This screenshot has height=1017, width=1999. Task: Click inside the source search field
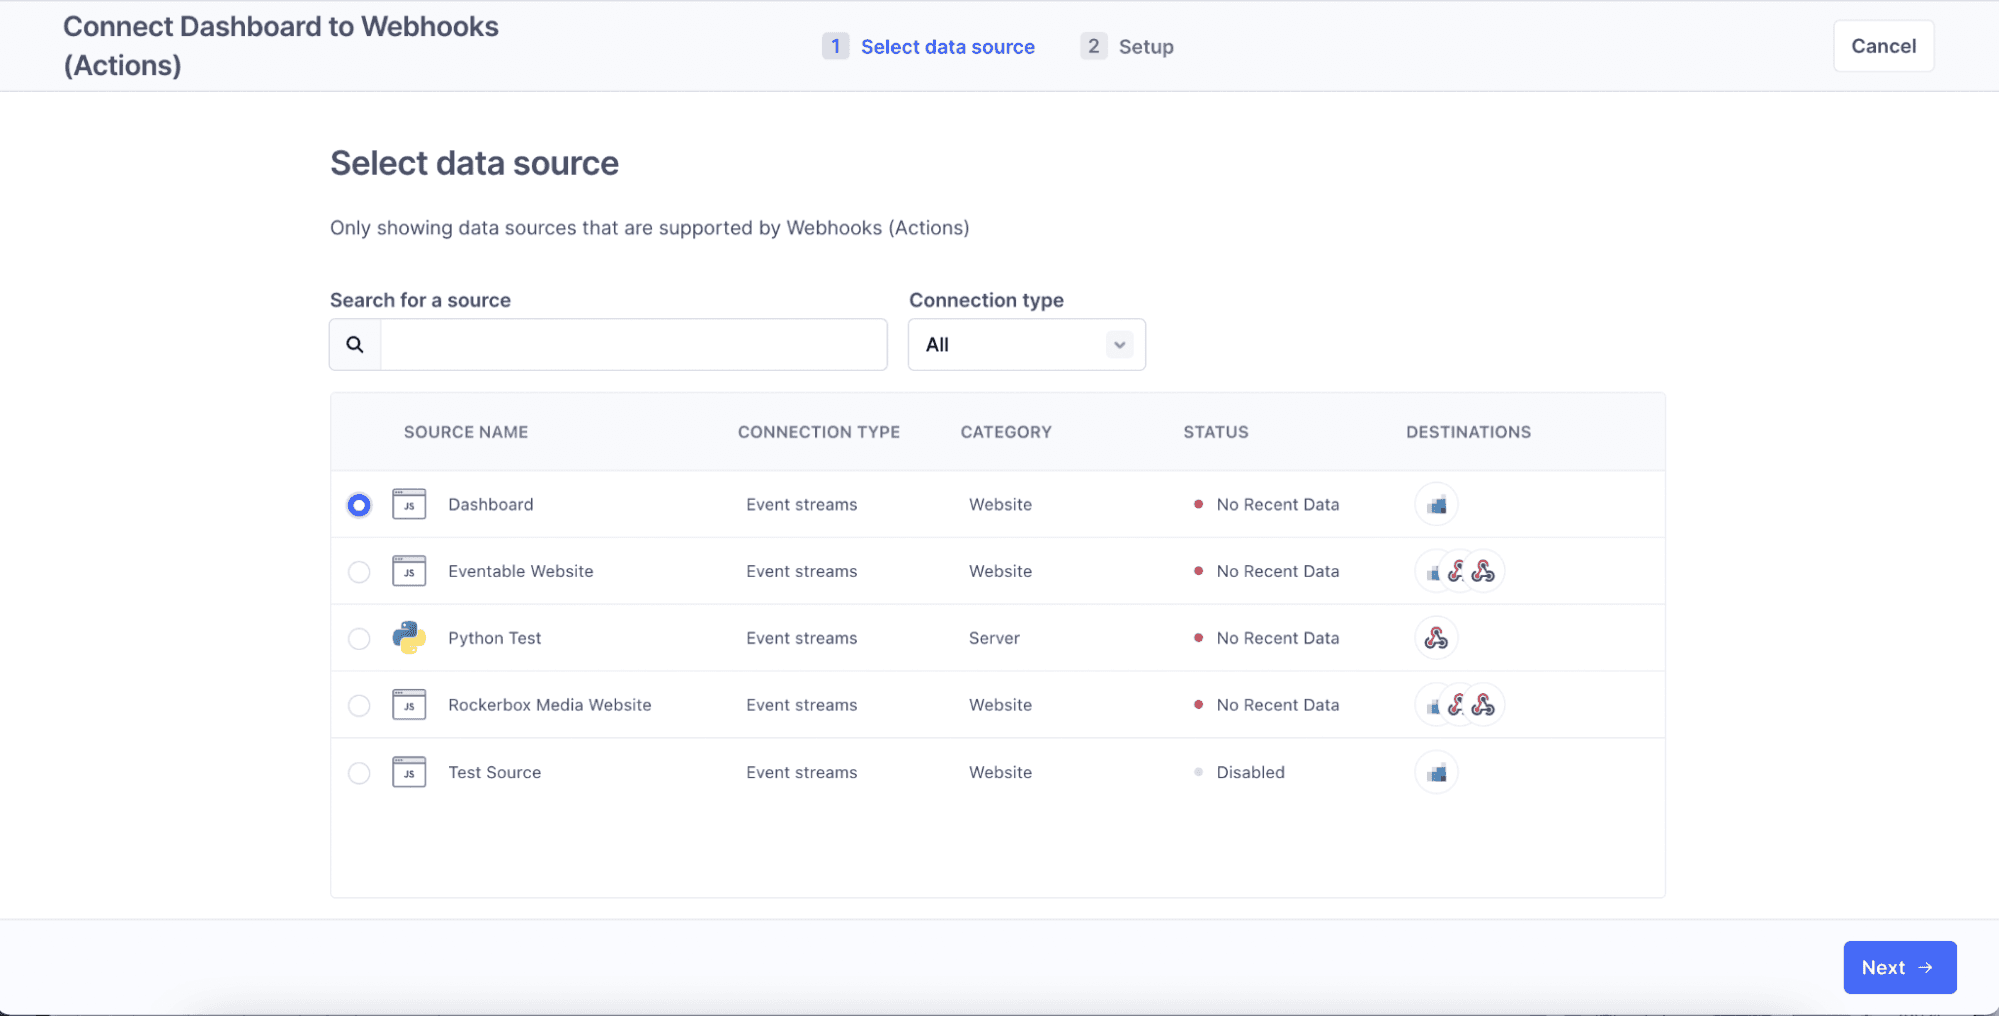[x=633, y=344]
